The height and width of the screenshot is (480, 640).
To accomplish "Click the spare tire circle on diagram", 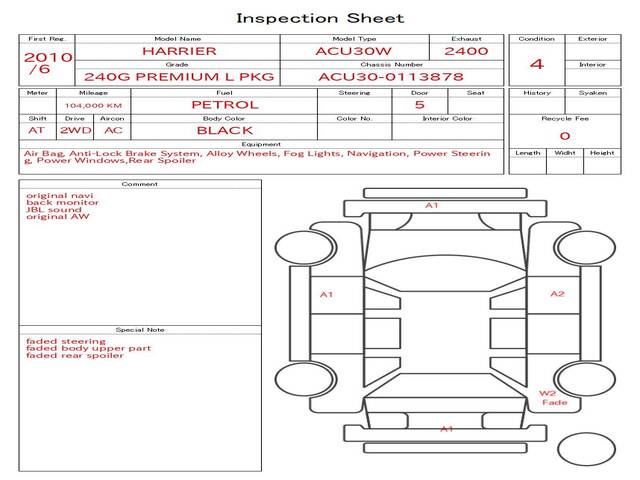I will (587, 449).
